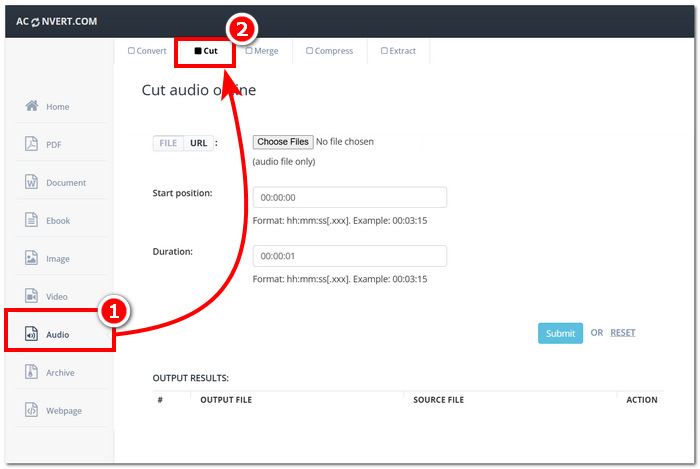The height and width of the screenshot is (469, 700).
Task: Go to the Ebook section label
Action: coord(58,221)
